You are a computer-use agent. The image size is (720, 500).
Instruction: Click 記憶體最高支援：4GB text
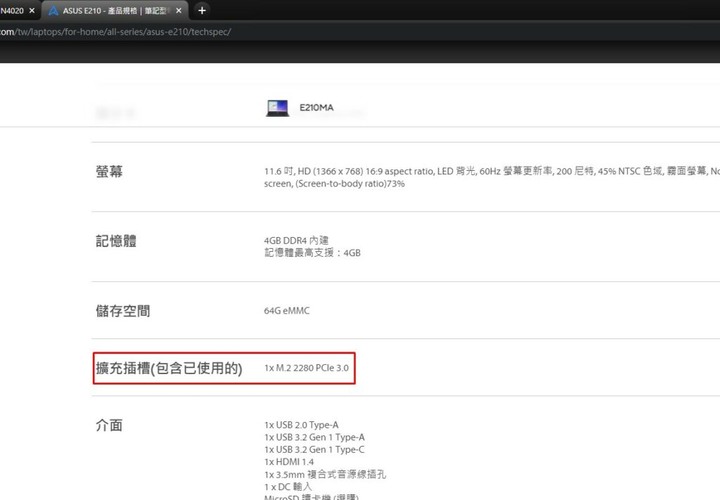click(x=312, y=253)
